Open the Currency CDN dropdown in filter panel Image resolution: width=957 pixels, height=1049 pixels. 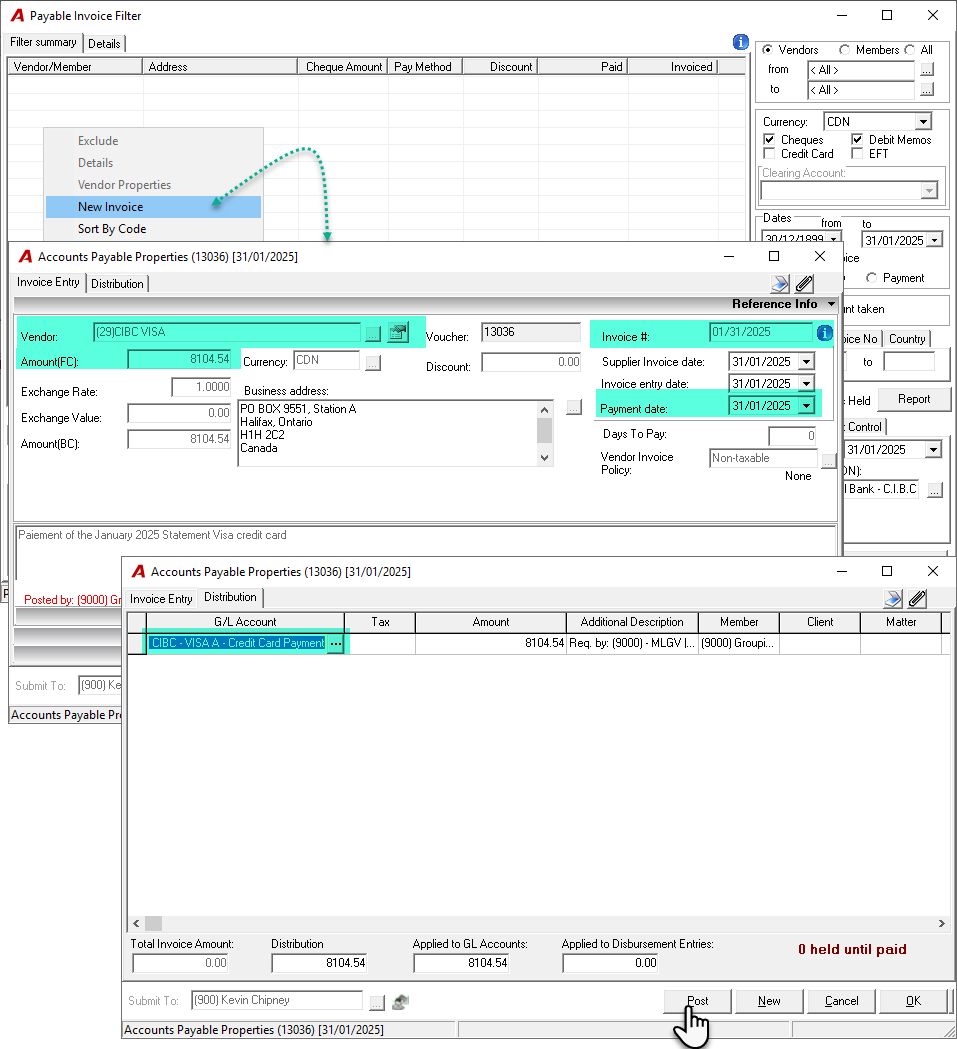(x=924, y=122)
